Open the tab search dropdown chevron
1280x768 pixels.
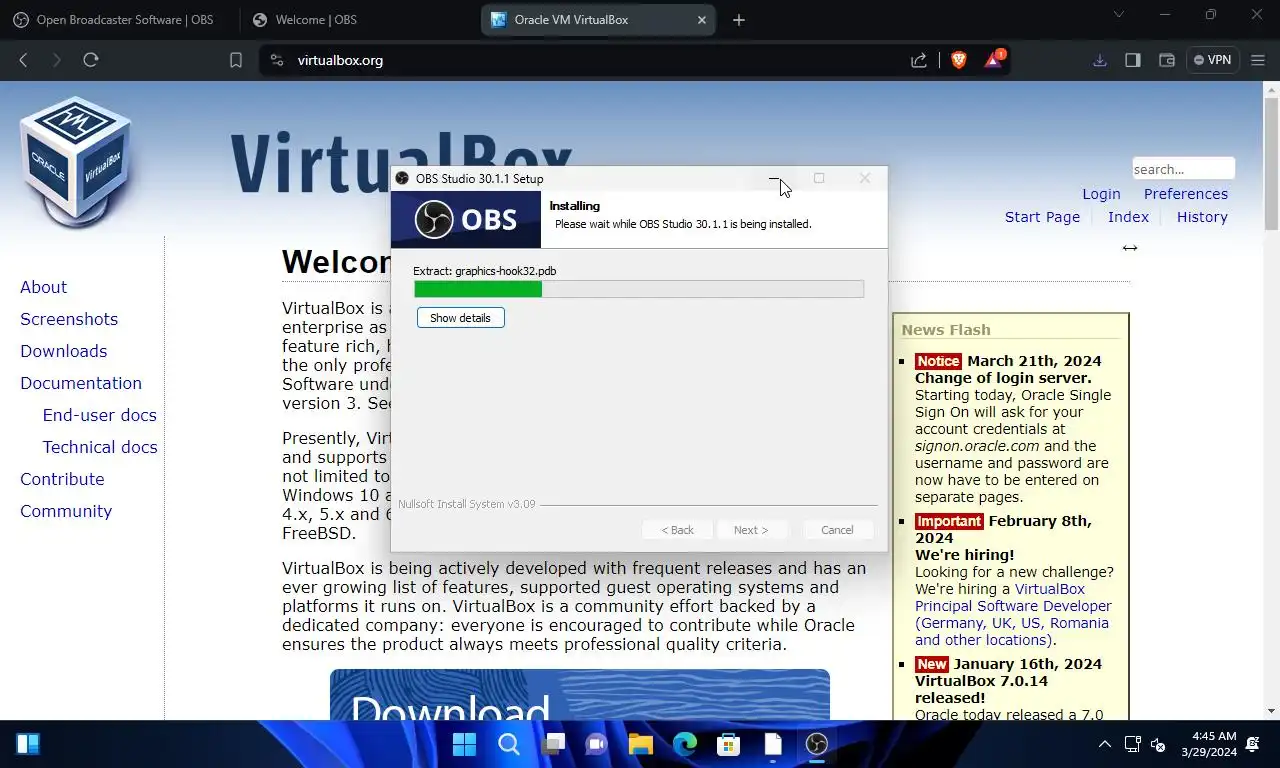(x=1119, y=14)
